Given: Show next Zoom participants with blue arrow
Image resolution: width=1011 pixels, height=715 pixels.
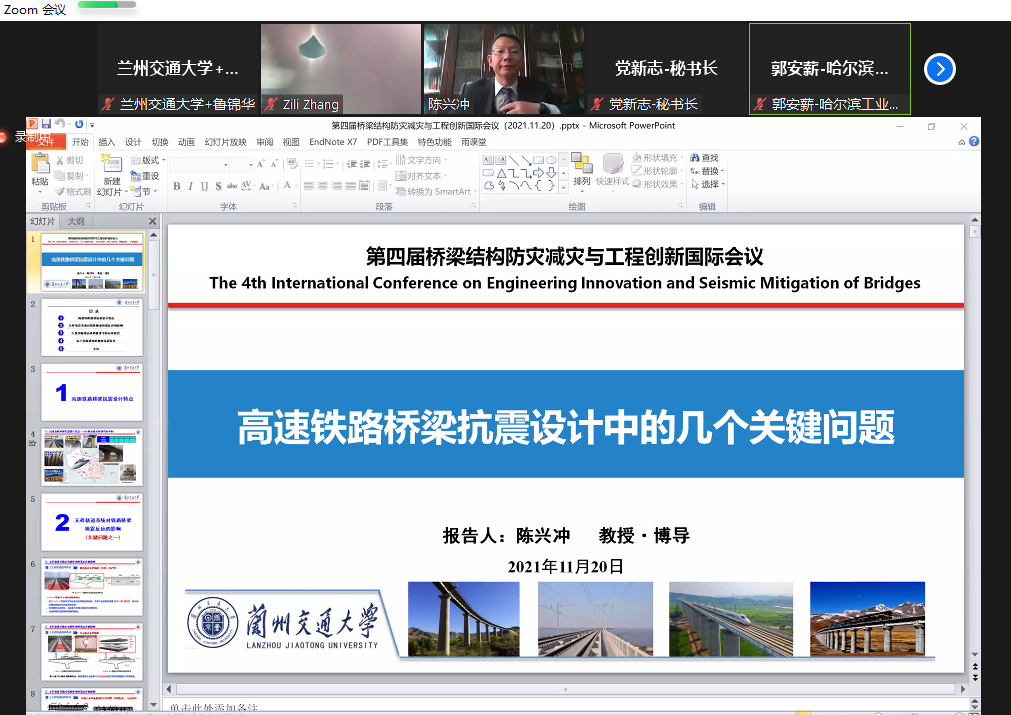Looking at the screenshot, I should coord(939,69).
